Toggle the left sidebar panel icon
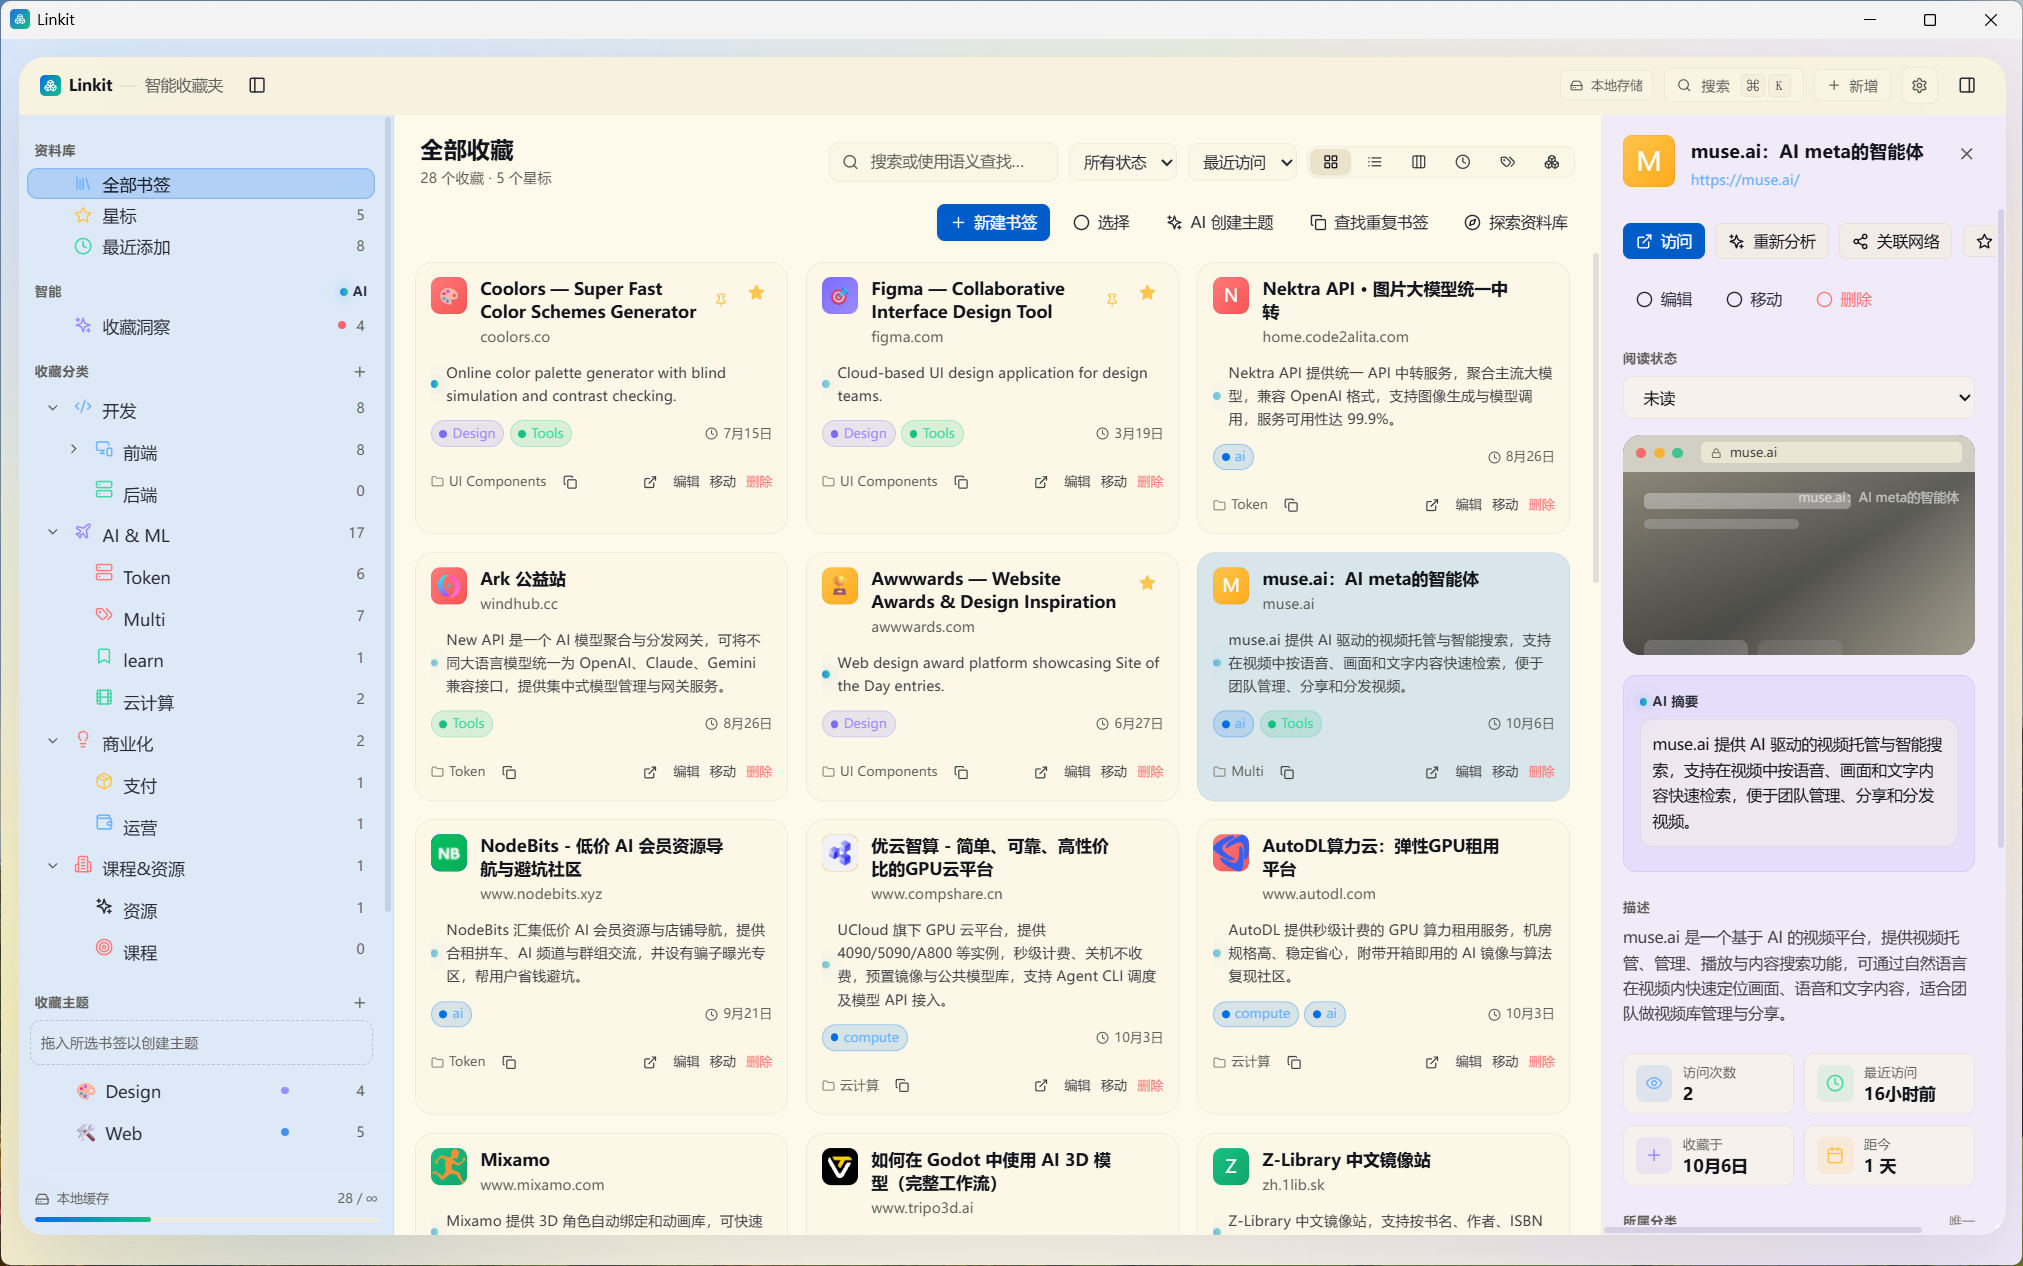2023x1266 pixels. click(x=257, y=85)
